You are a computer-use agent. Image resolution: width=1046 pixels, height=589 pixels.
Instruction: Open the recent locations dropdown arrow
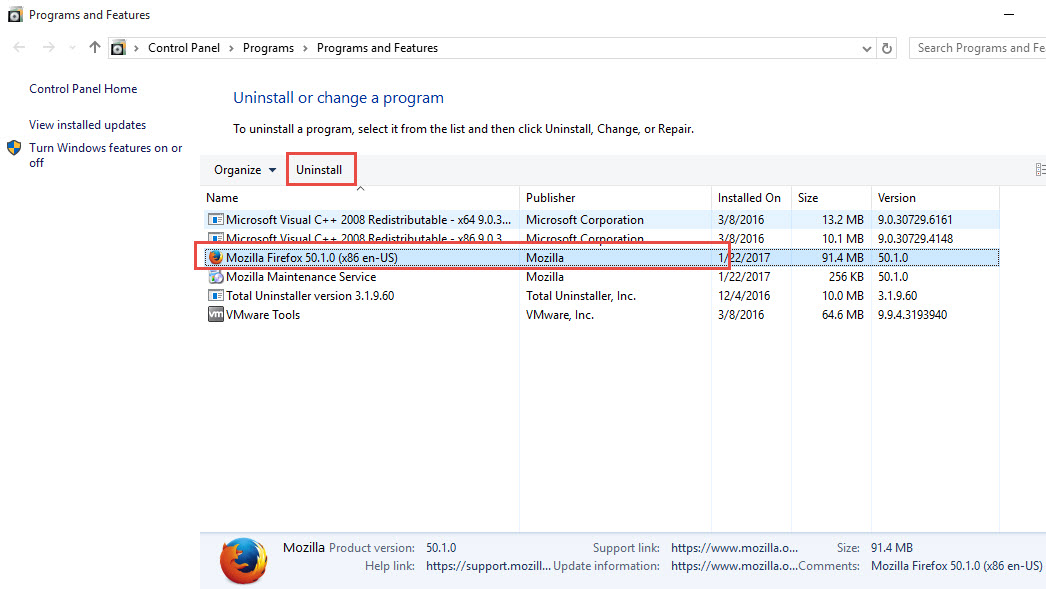coord(72,48)
